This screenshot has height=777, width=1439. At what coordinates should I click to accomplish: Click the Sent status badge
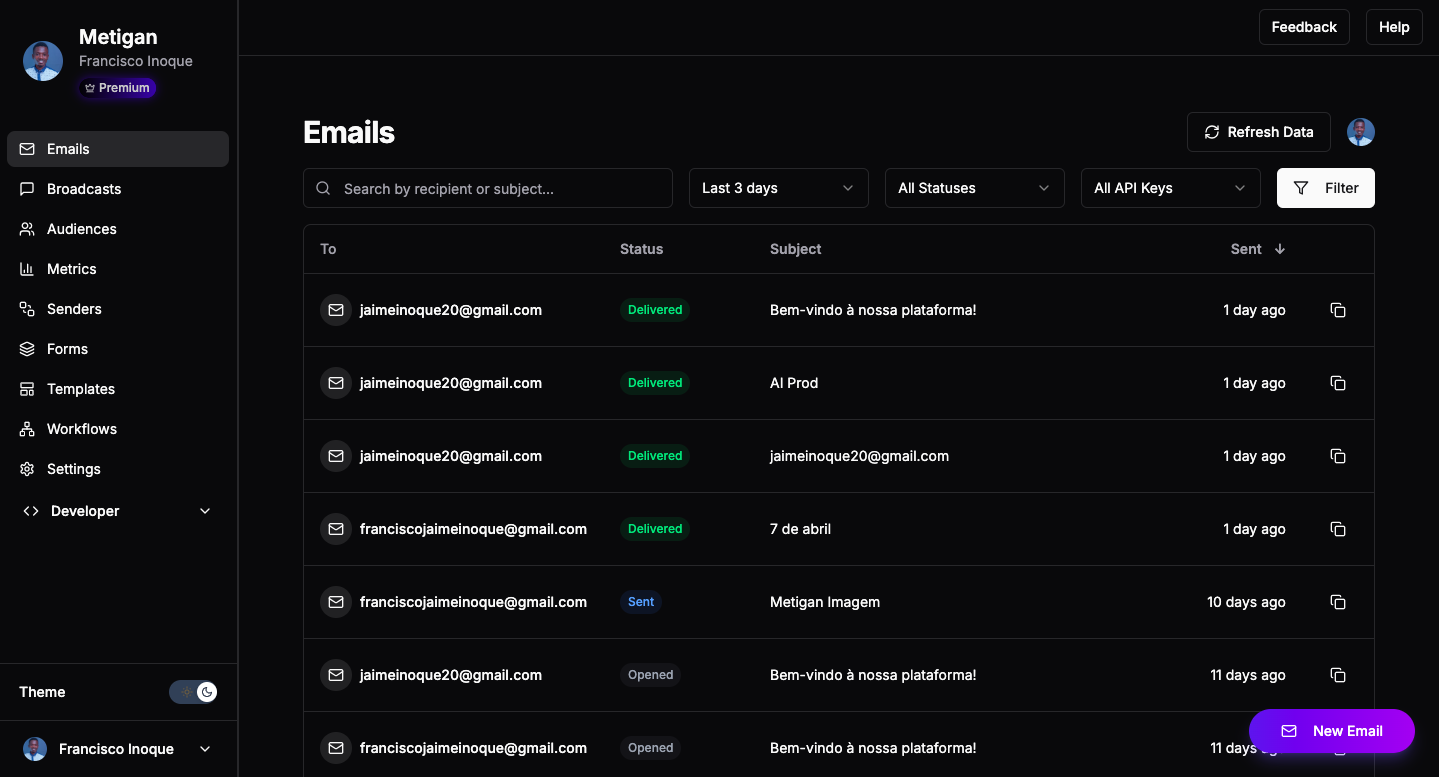pyautogui.click(x=641, y=602)
